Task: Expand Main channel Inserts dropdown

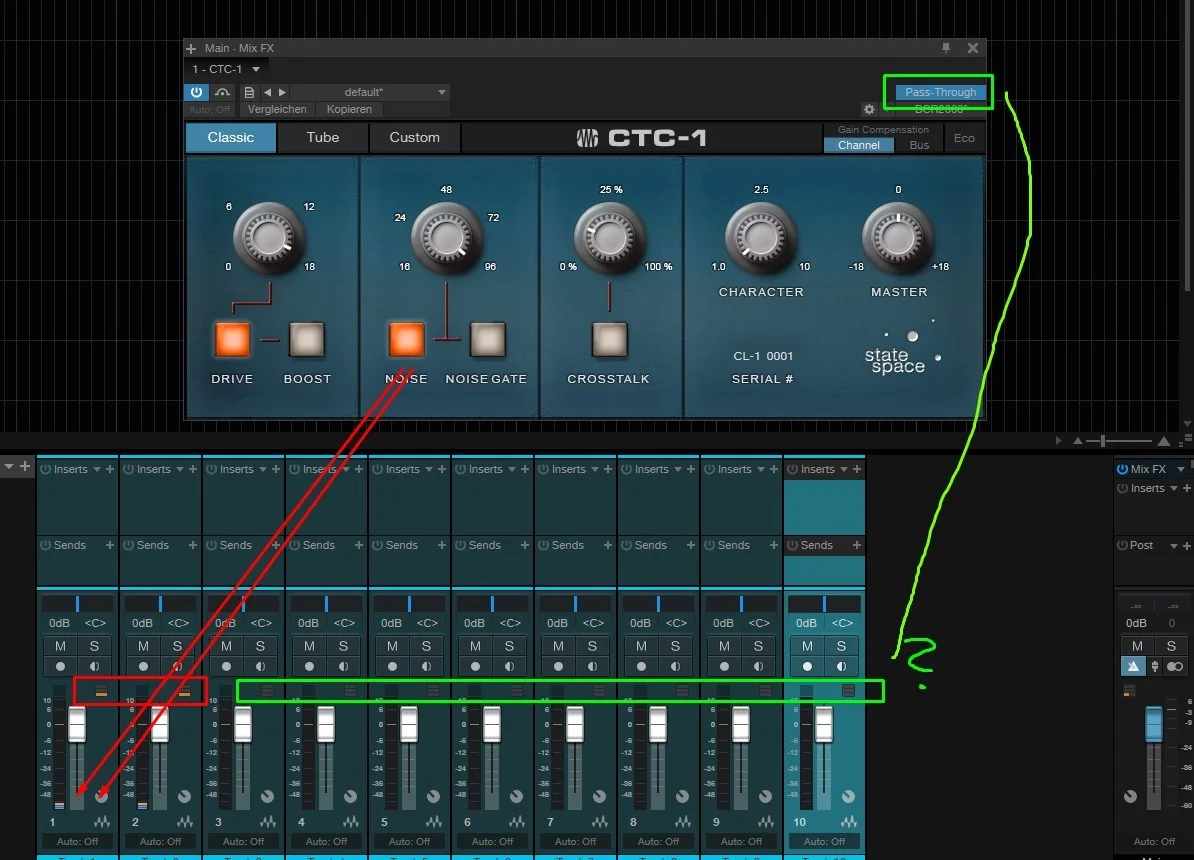Action: click(x=1173, y=488)
